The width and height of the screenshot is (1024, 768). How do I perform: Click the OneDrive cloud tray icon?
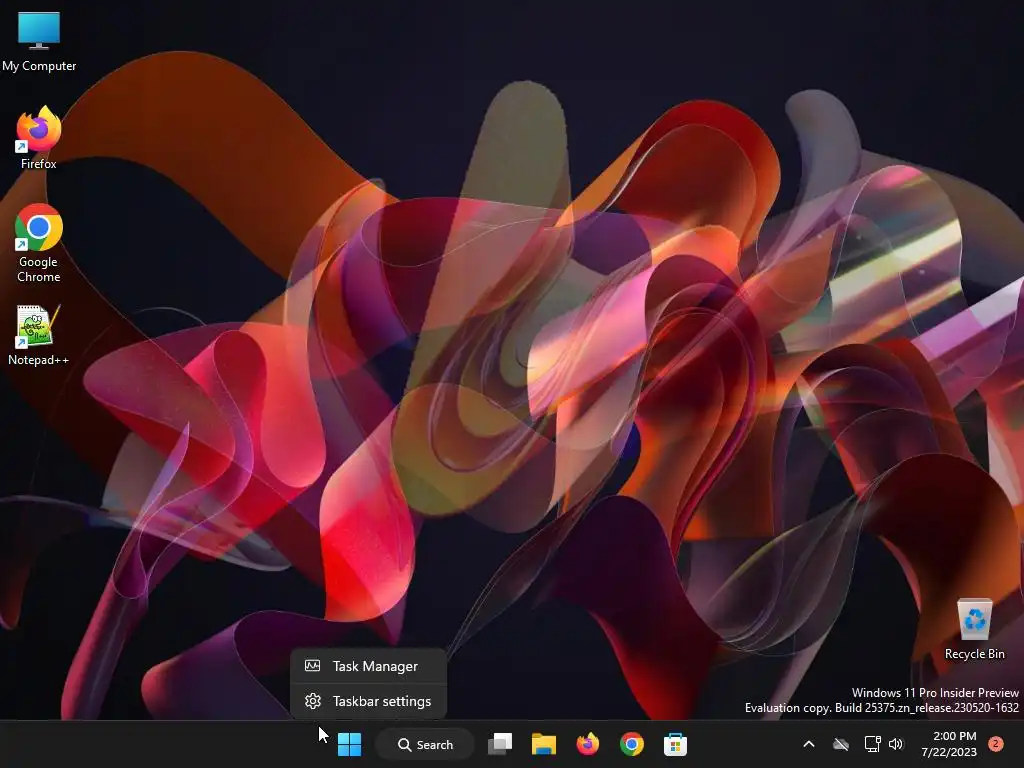click(841, 744)
